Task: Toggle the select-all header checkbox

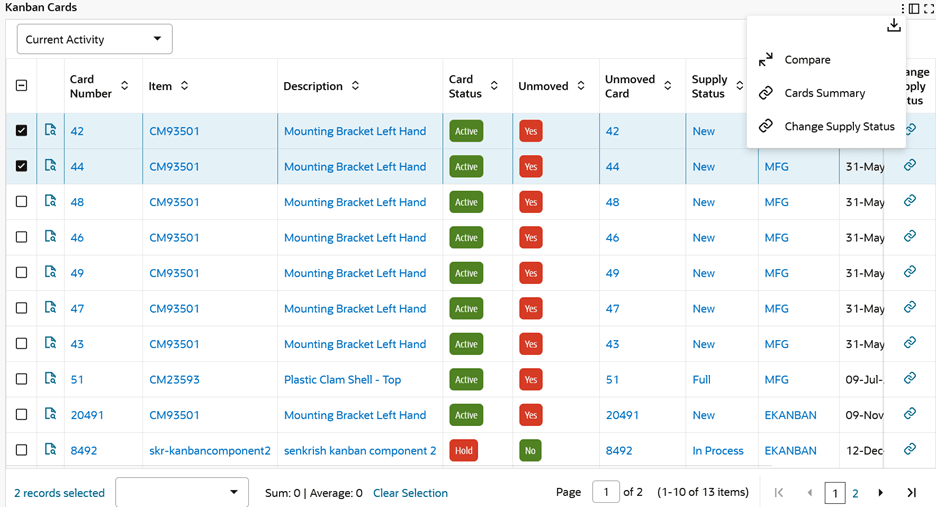Action: coord(21,85)
